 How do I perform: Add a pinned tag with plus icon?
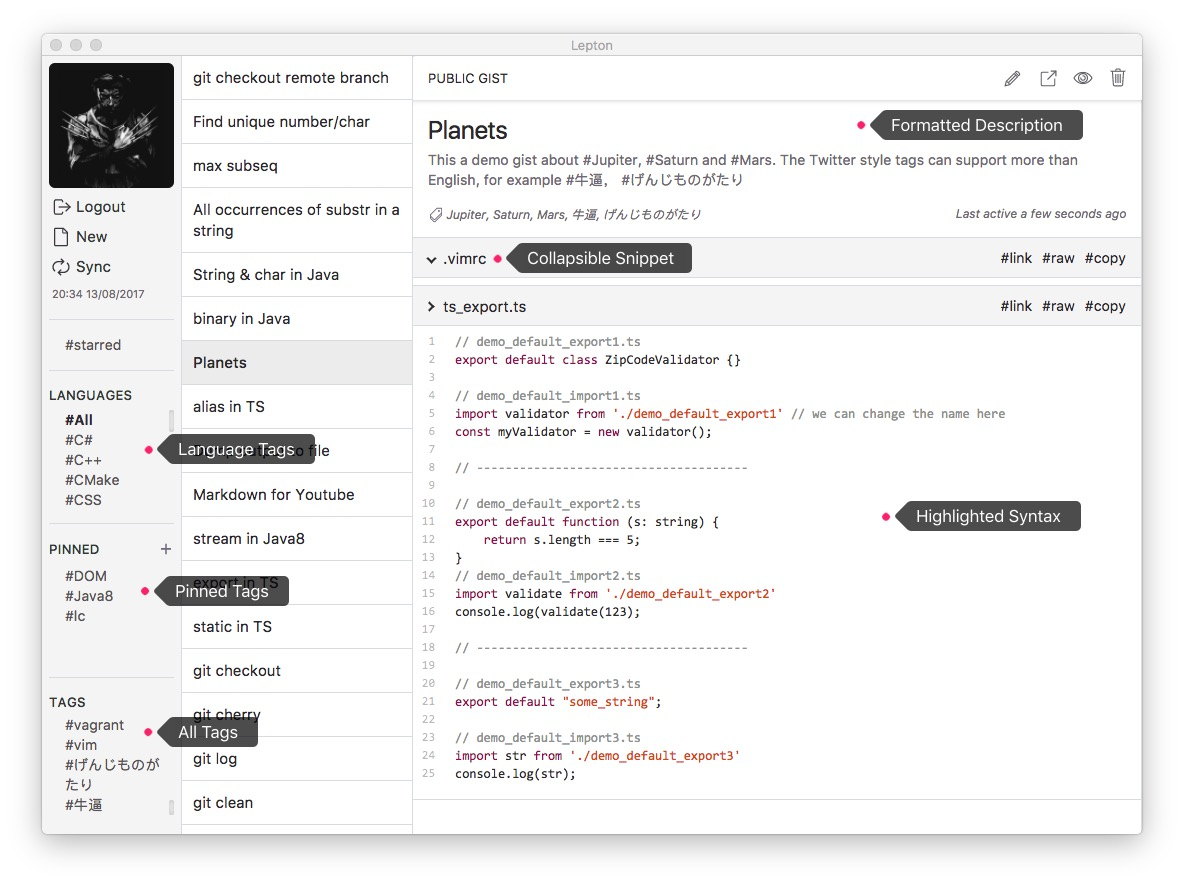165,550
